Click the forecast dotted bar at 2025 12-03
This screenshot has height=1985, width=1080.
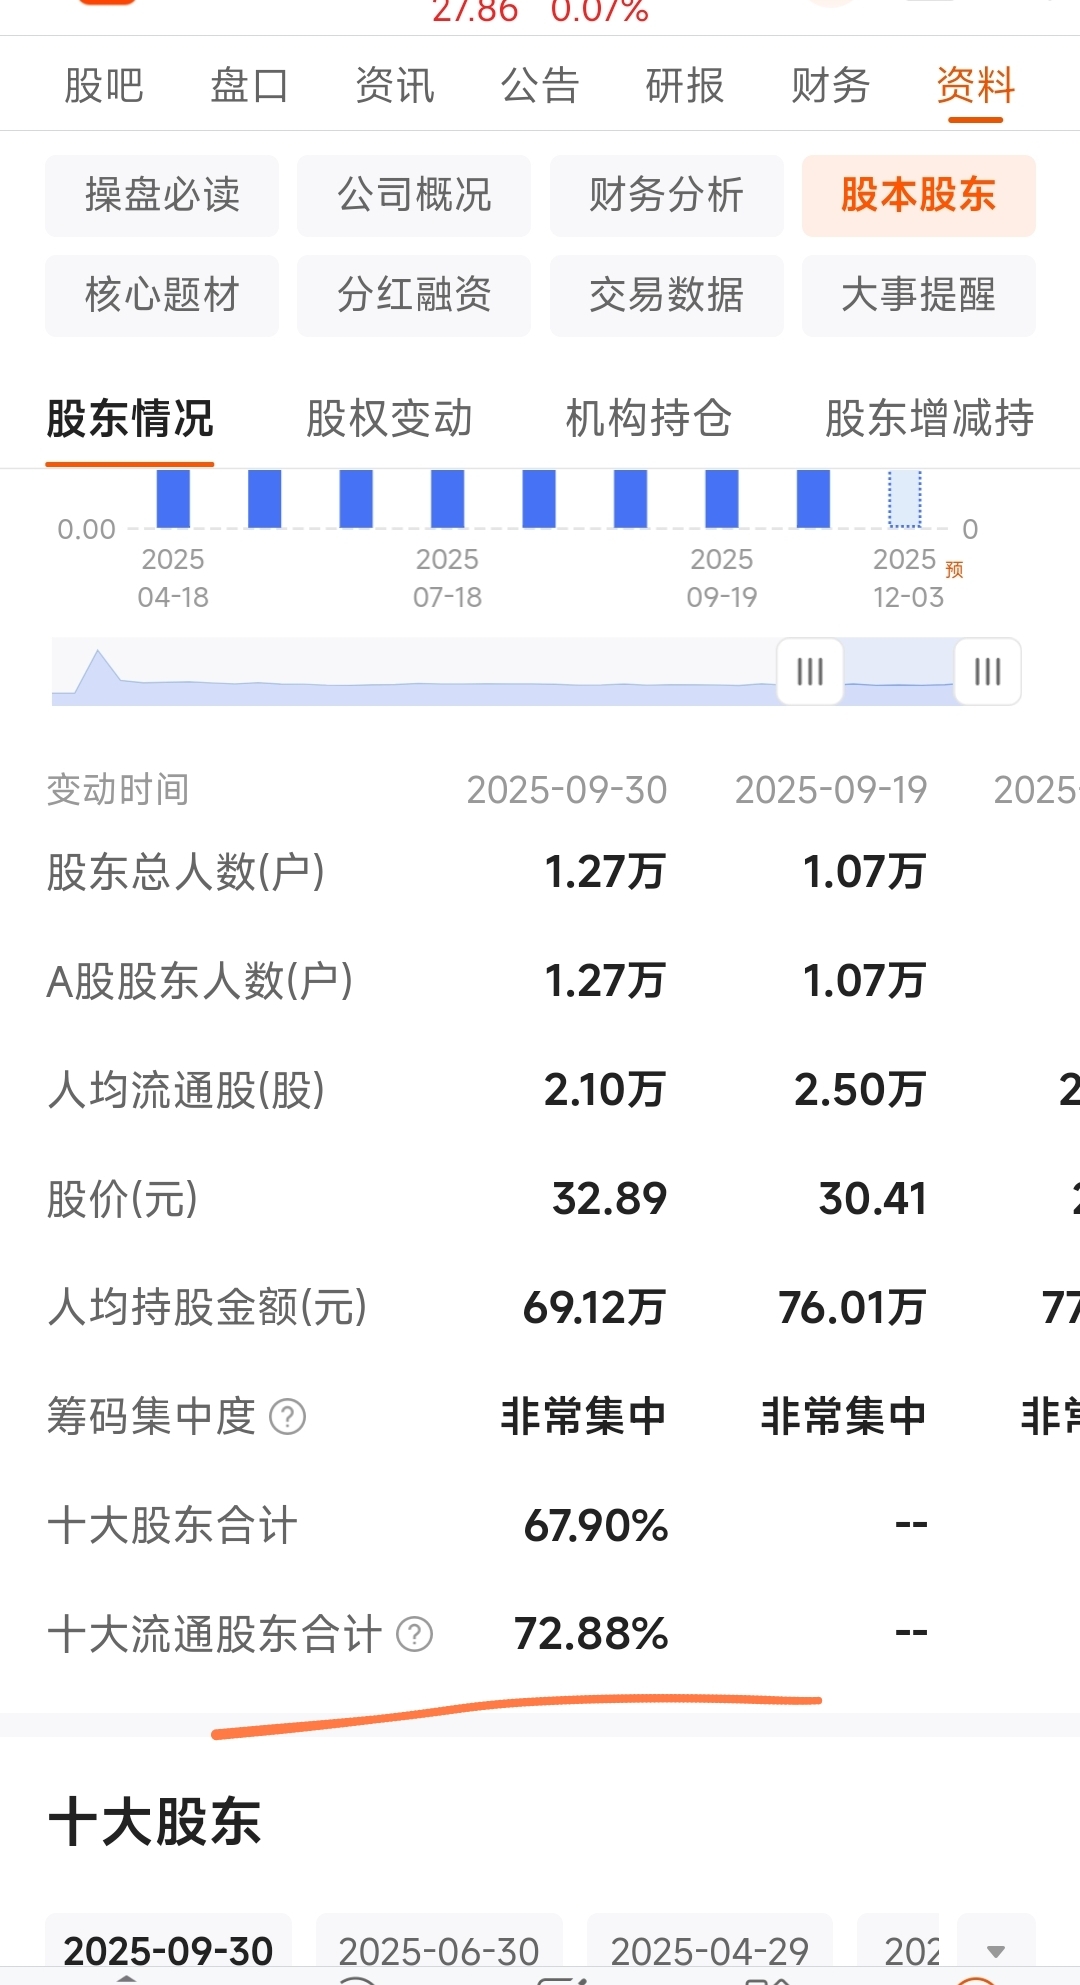coord(905,499)
